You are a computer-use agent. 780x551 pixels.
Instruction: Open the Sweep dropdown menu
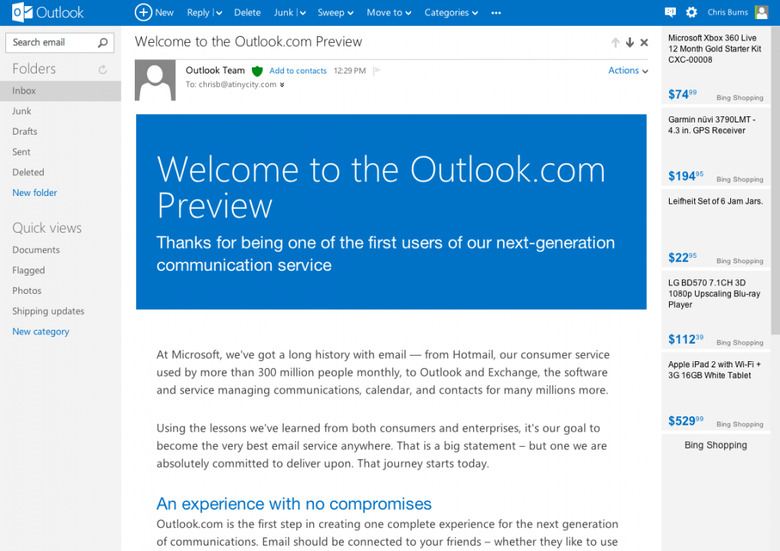(x=335, y=13)
